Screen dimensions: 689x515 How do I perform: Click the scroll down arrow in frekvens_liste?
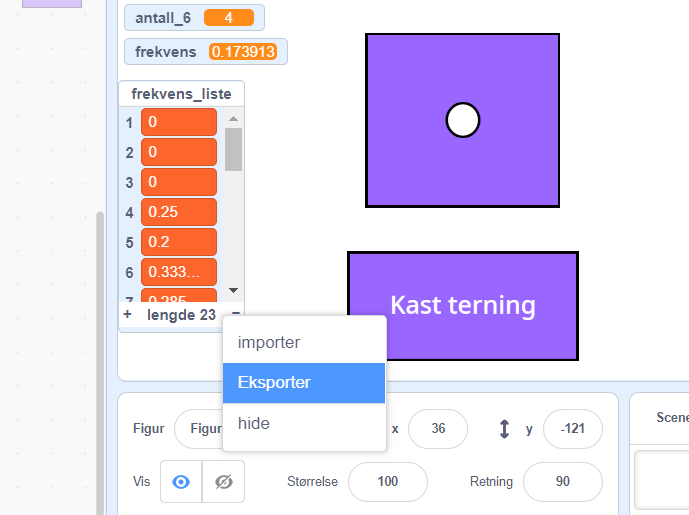pyautogui.click(x=233, y=290)
